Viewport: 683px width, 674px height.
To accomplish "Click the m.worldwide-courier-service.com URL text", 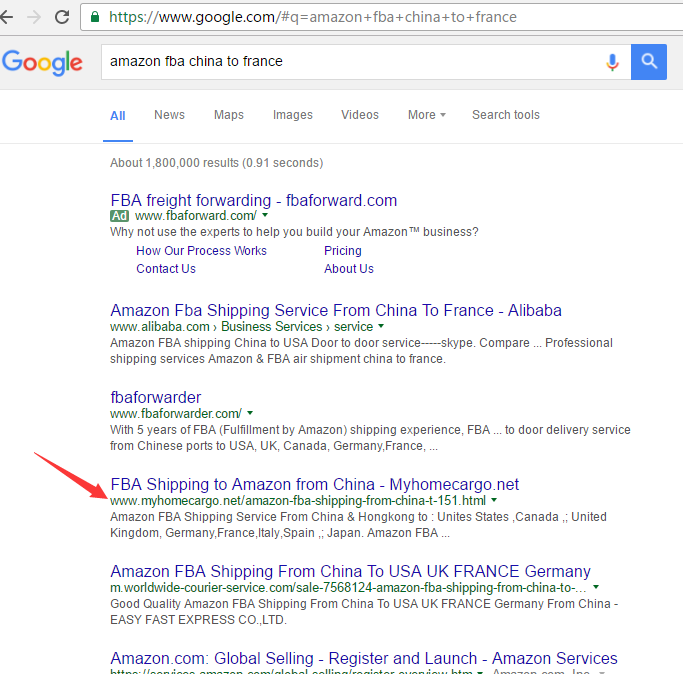I will 348,588.
